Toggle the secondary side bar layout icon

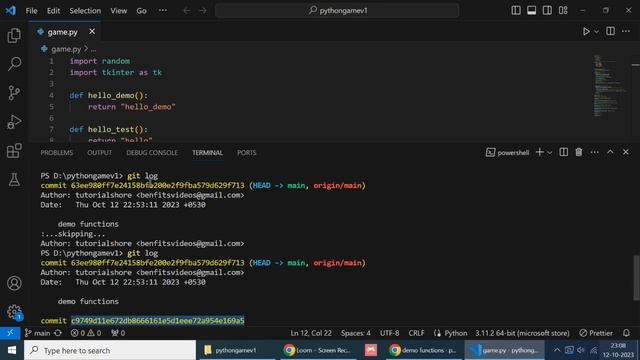(x=547, y=11)
